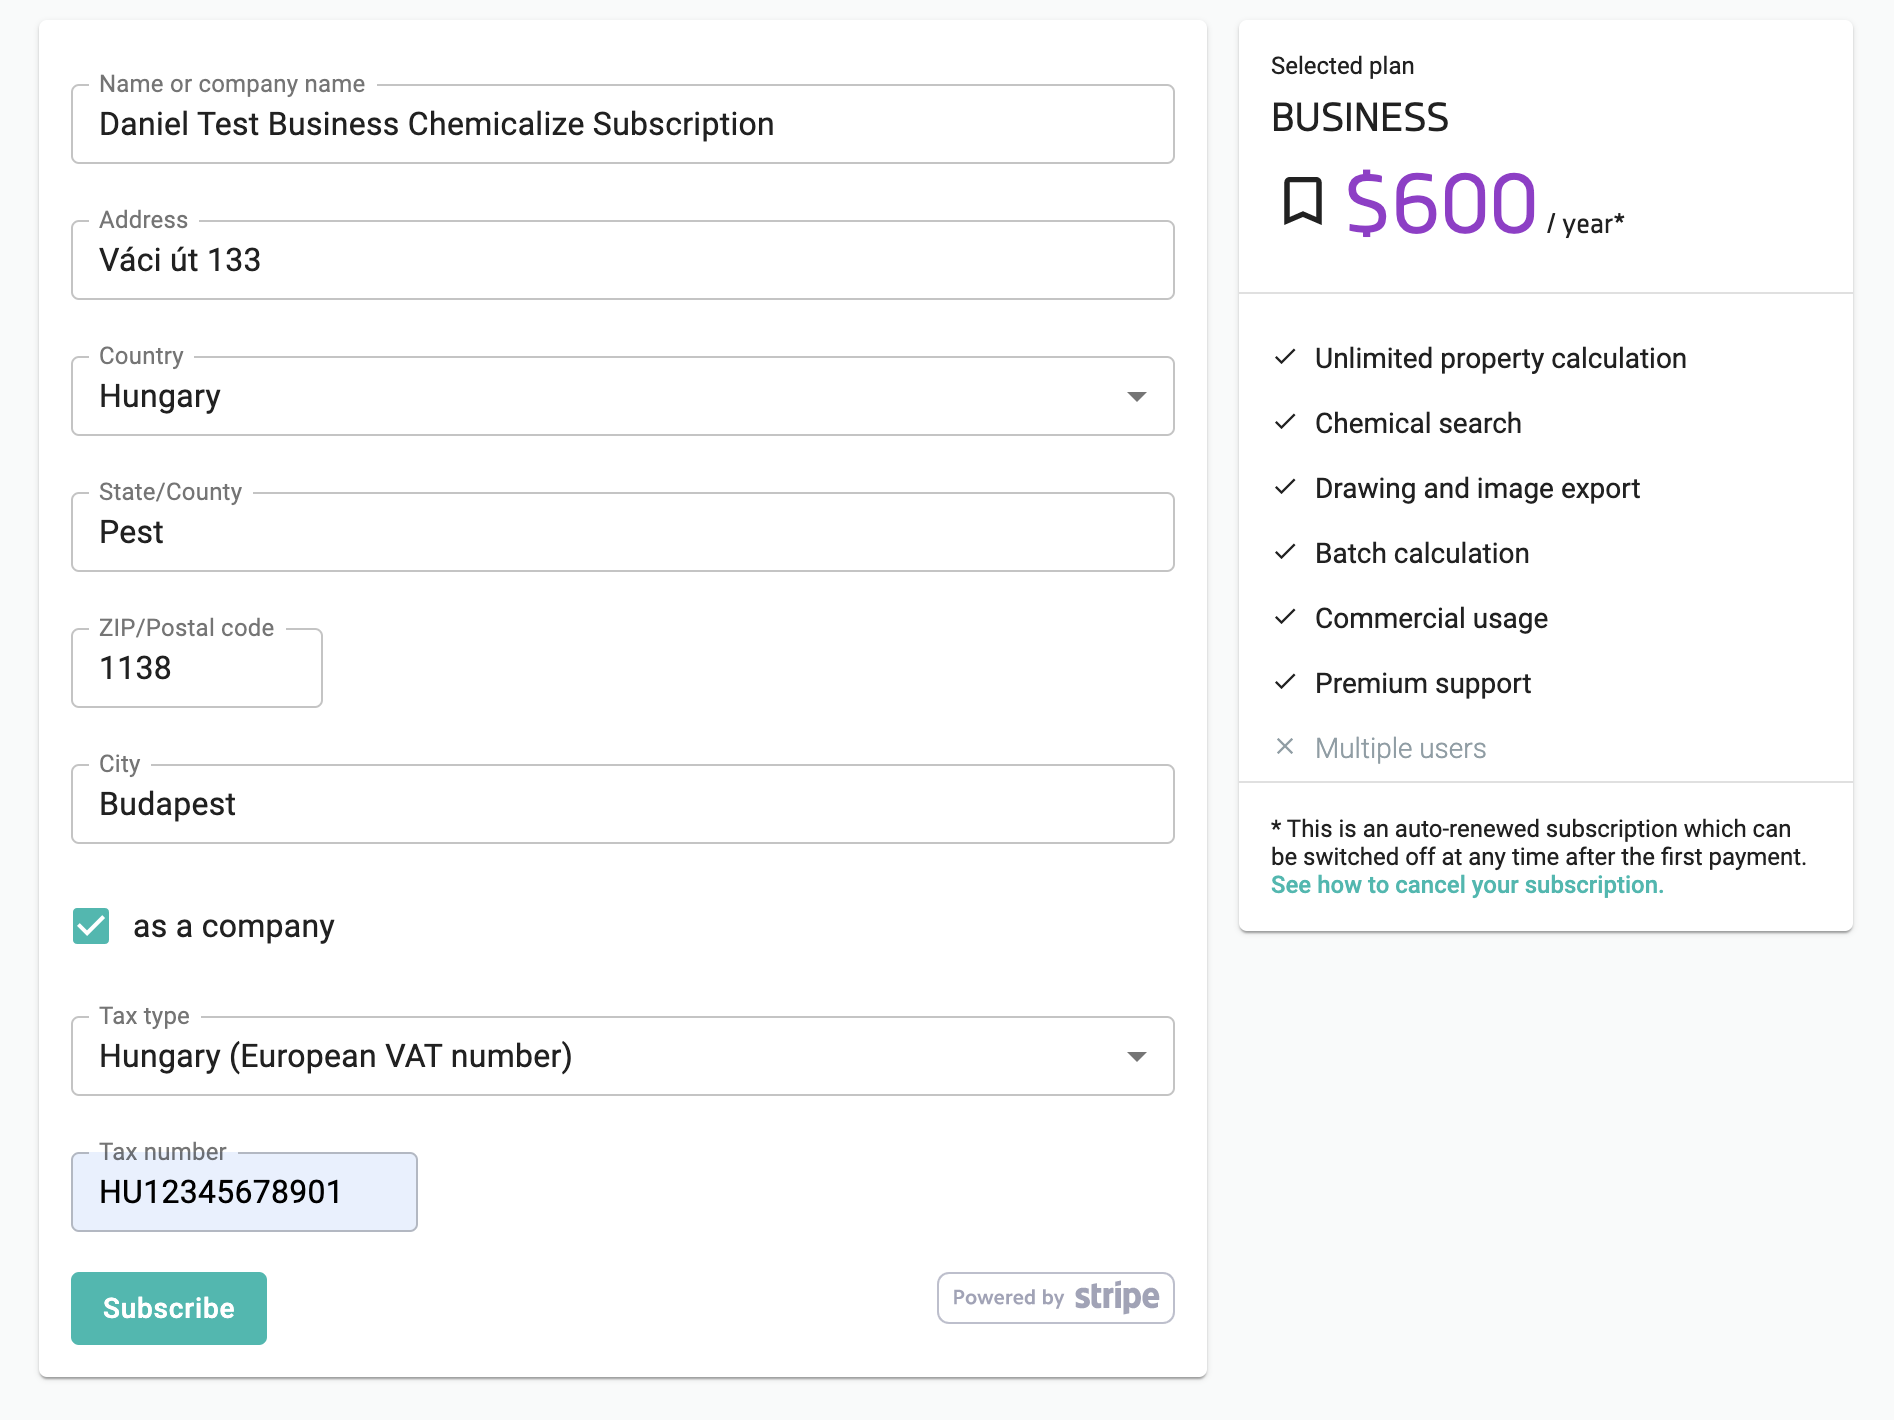This screenshot has height=1420, width=1894.
Task: Click the Country dropdown arrow
Action: pyautogui.click(x=1138, y=396)
